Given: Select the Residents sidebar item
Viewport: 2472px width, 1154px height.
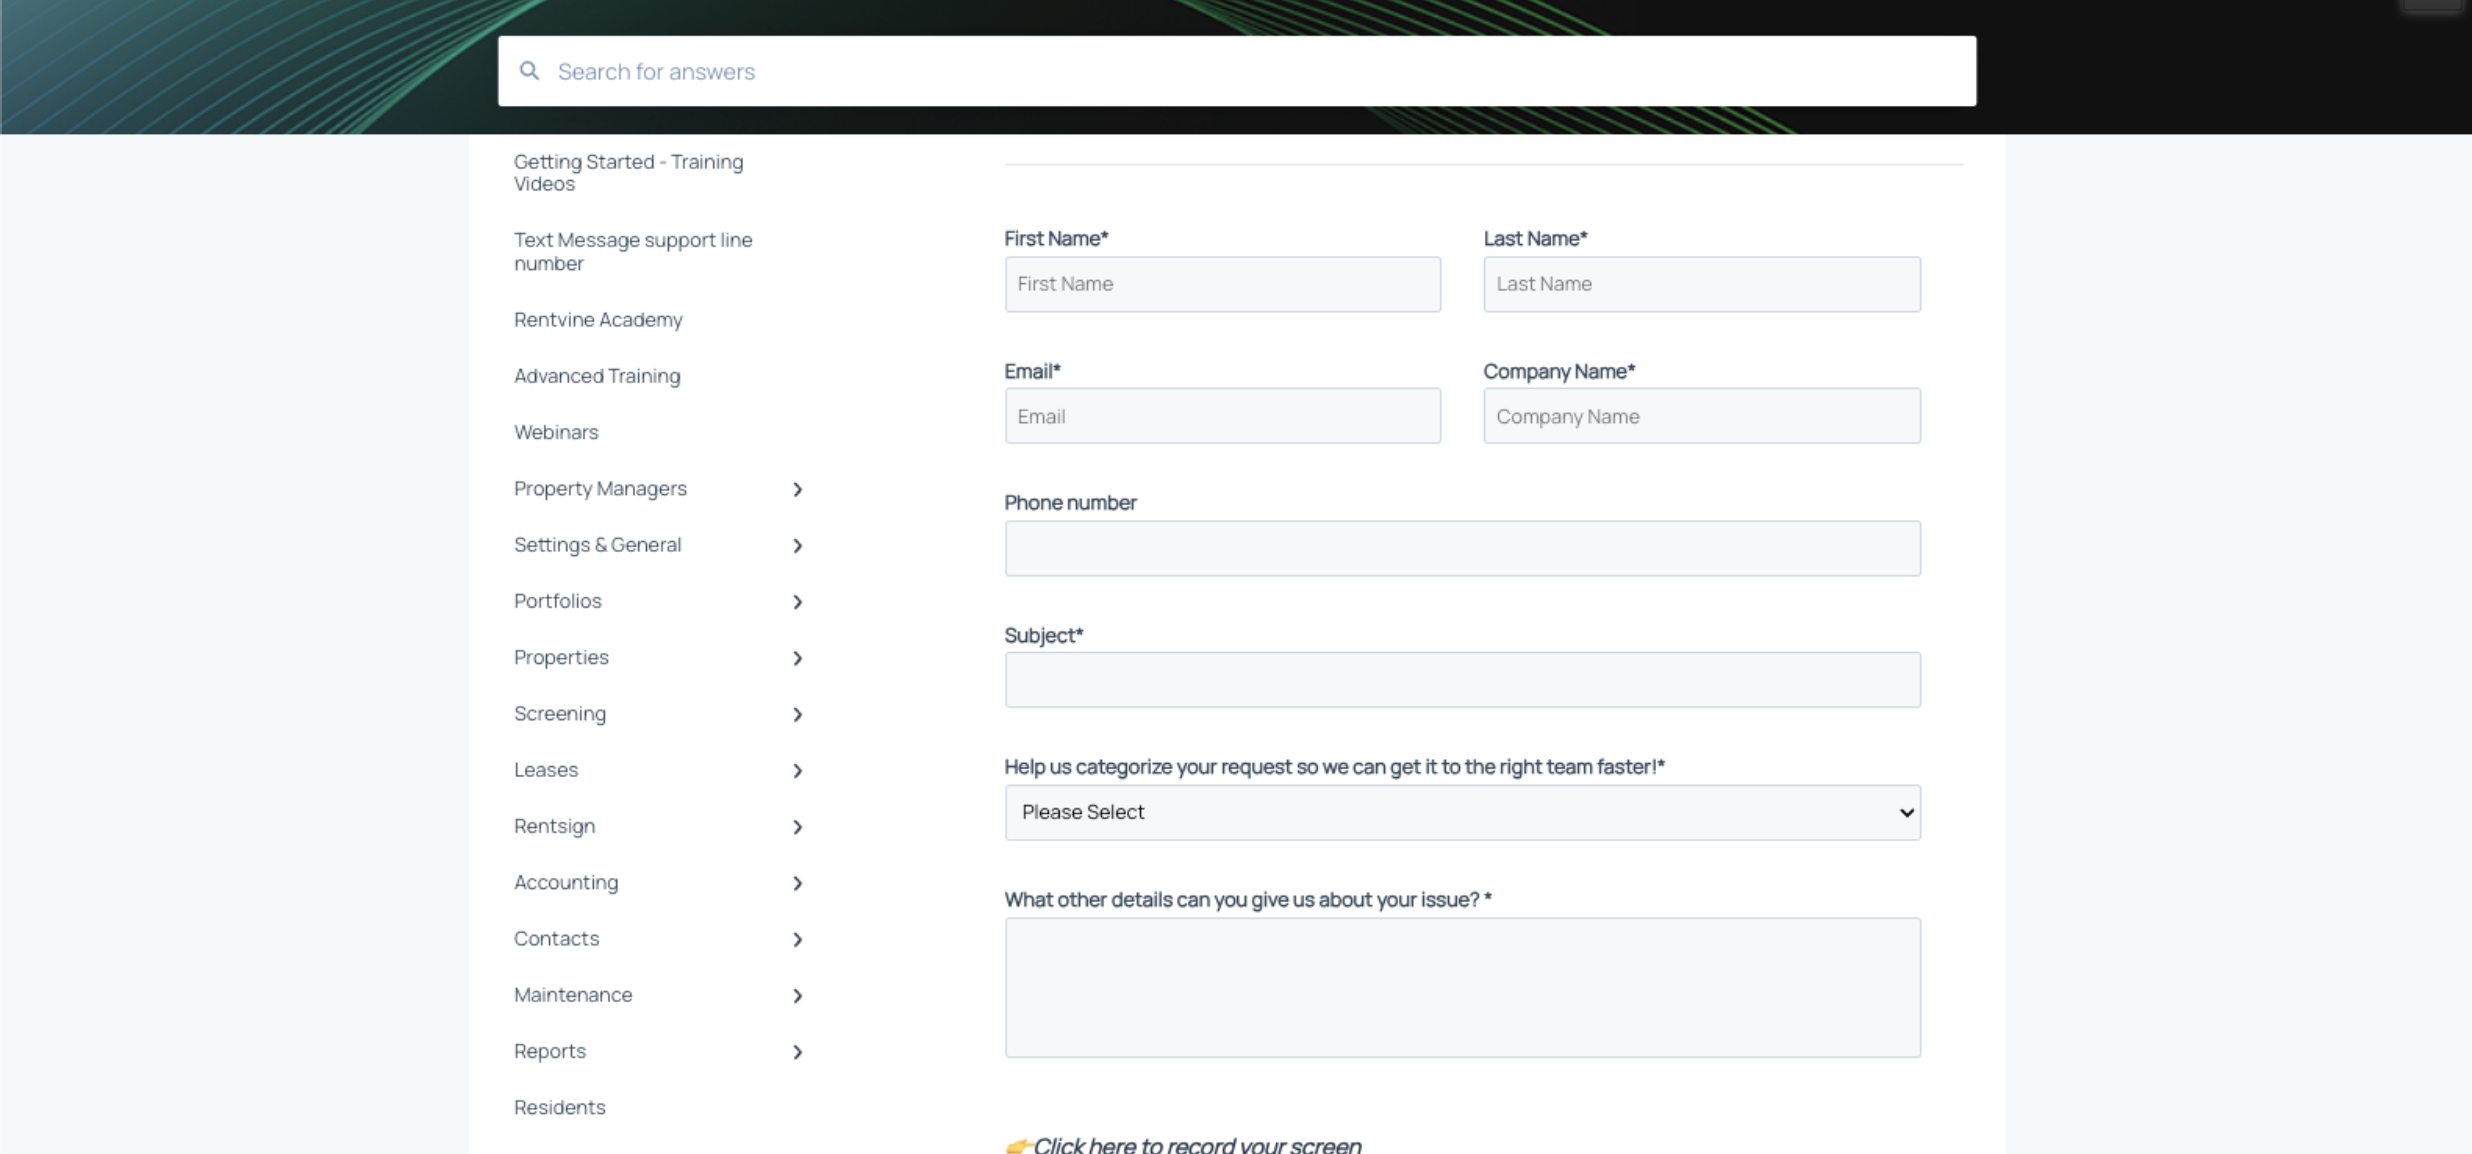Looking at the screenshot, I should tap(559, 1107).
